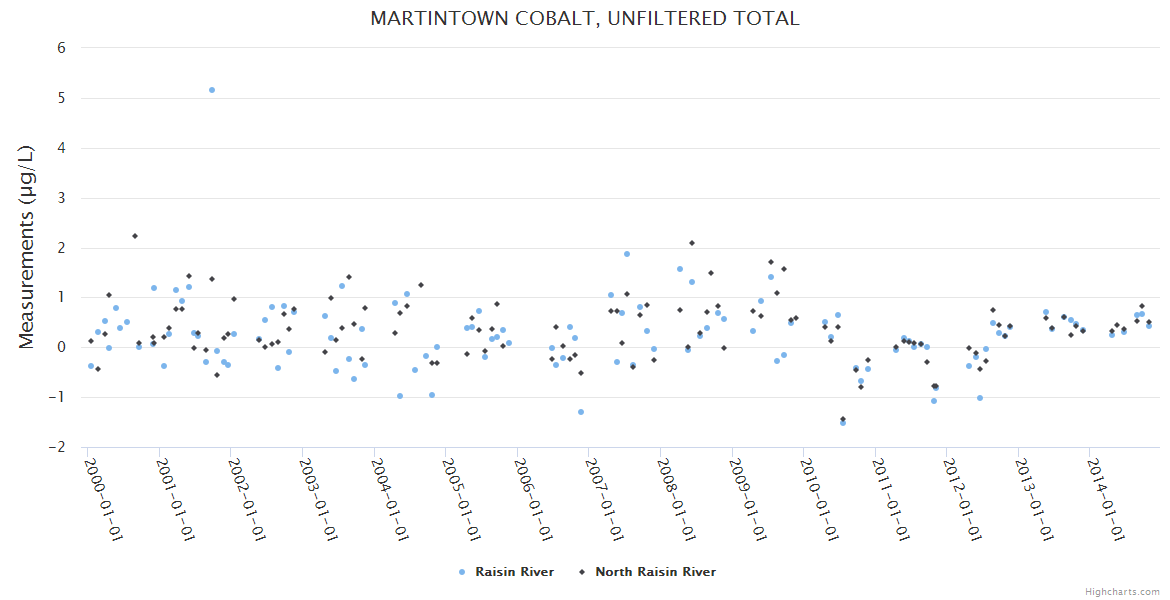The image size is (1170, 600).
Task: Click the chart title Martintown Cobalt, Unfiltered Total
Action: point(585,18)
